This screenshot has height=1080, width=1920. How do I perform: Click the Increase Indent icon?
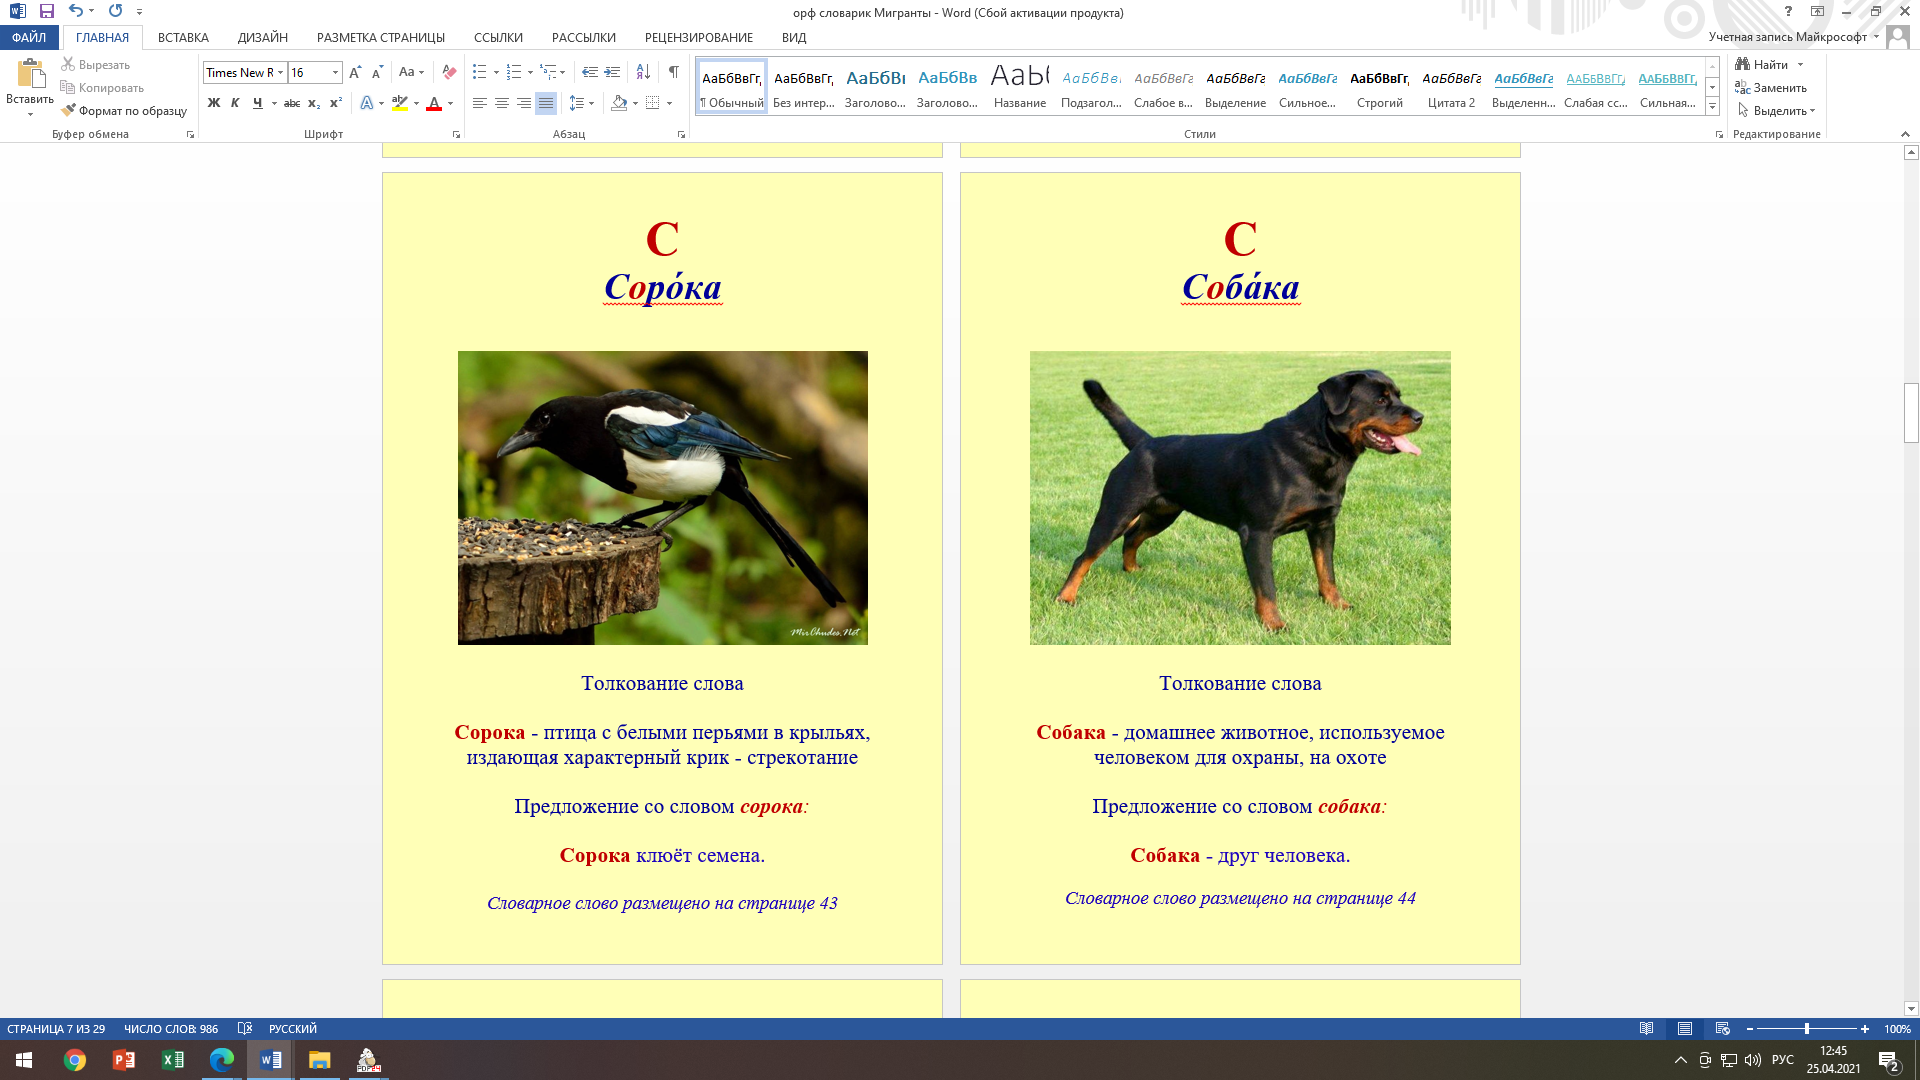[612, 72]
